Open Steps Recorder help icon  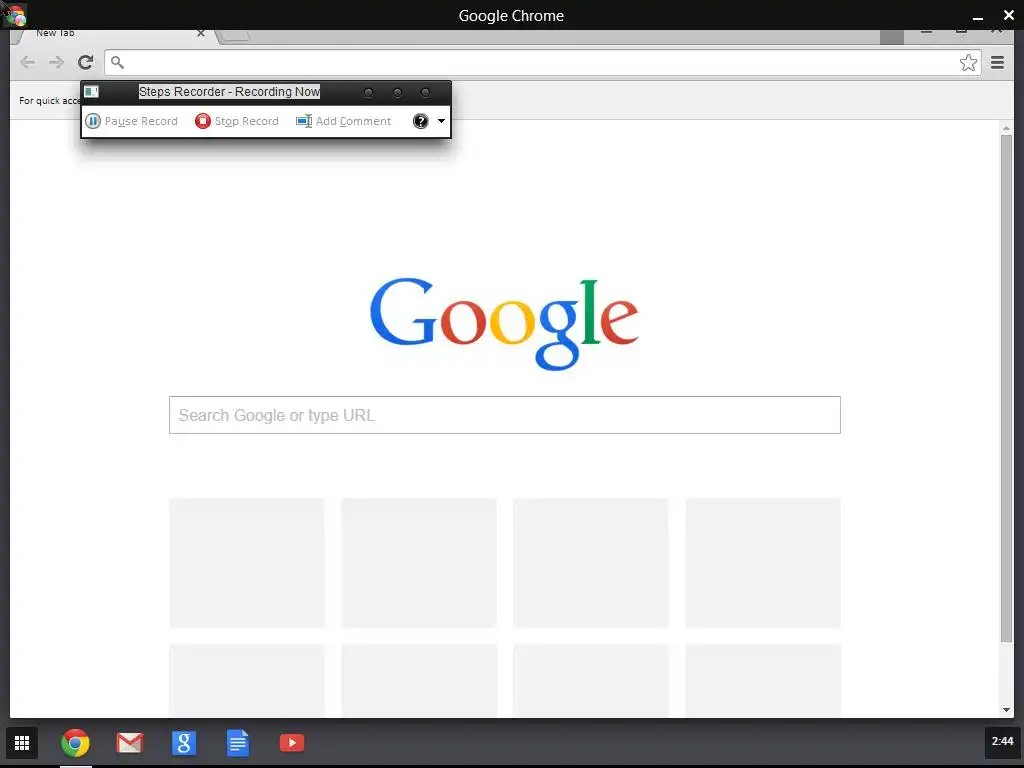coord(421,121)
